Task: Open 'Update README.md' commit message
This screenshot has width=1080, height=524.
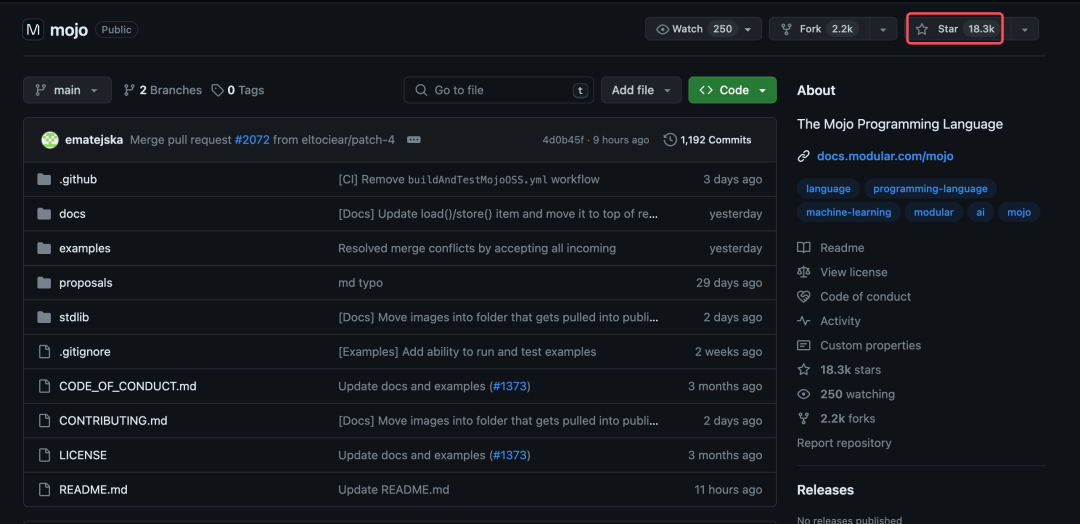Action: 393,490
